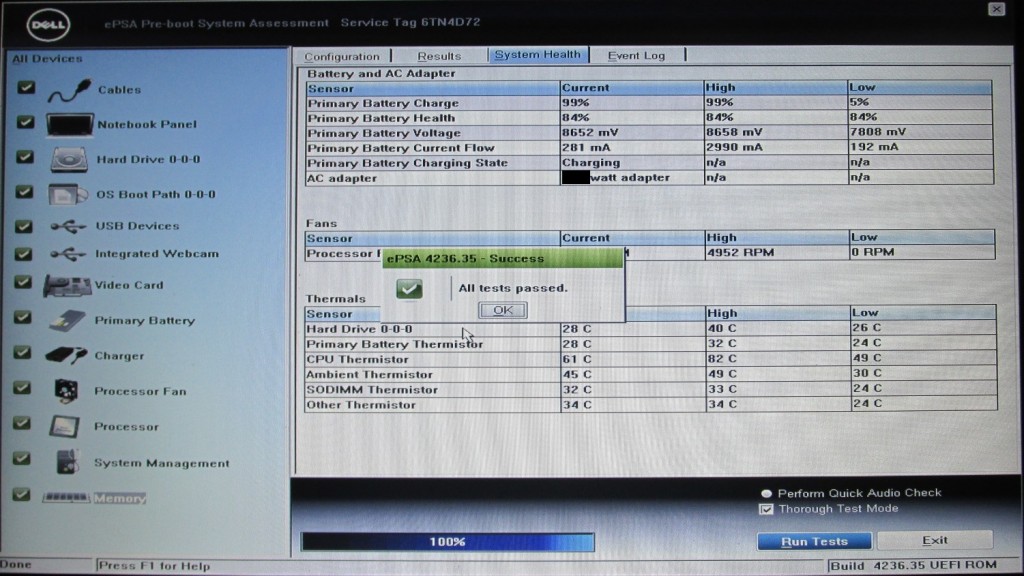Select the System Health tab
The width and height of the screenshot is (1024, 576).
537,55
